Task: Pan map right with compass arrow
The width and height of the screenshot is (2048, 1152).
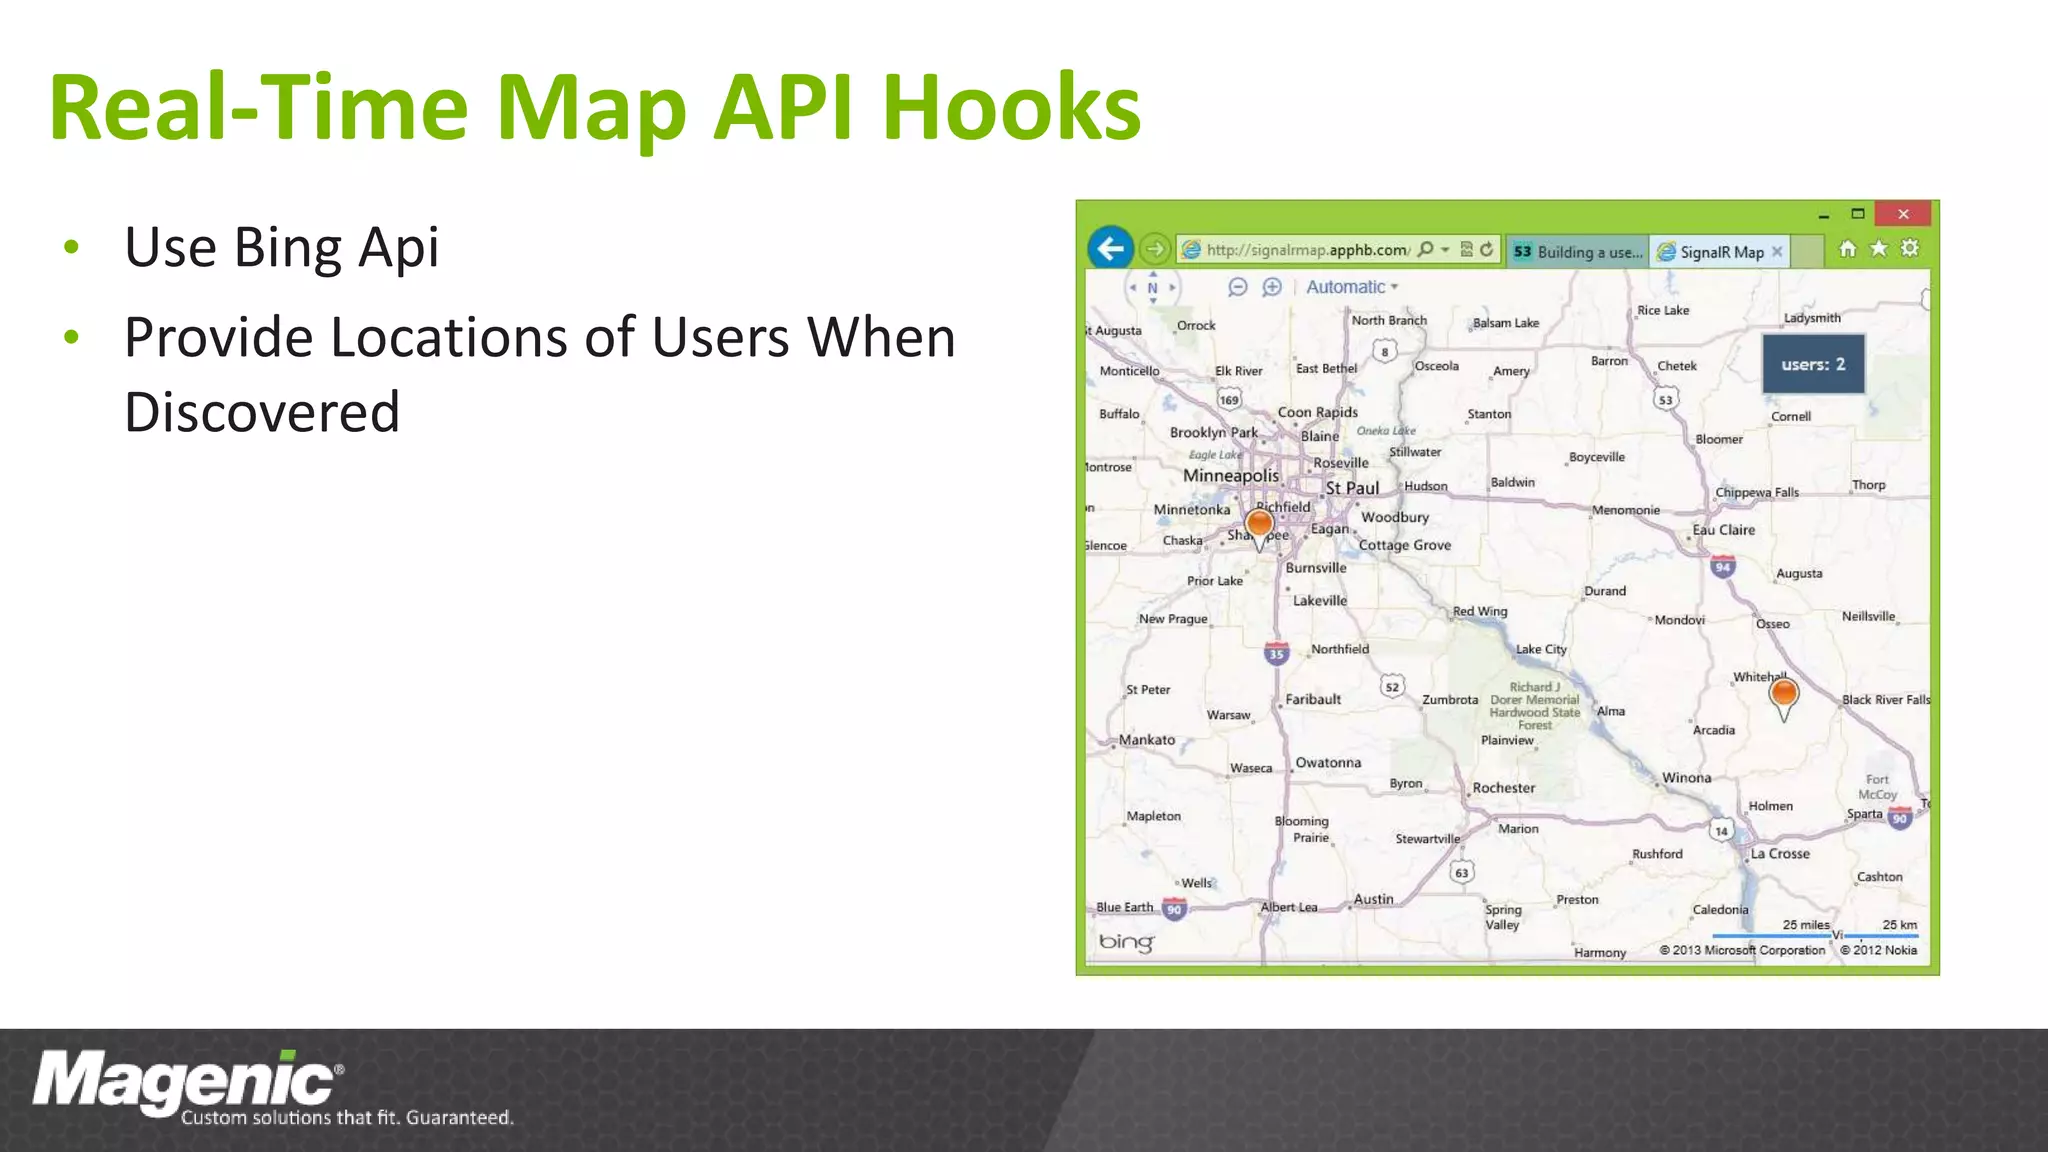Action: [1173, 288]
